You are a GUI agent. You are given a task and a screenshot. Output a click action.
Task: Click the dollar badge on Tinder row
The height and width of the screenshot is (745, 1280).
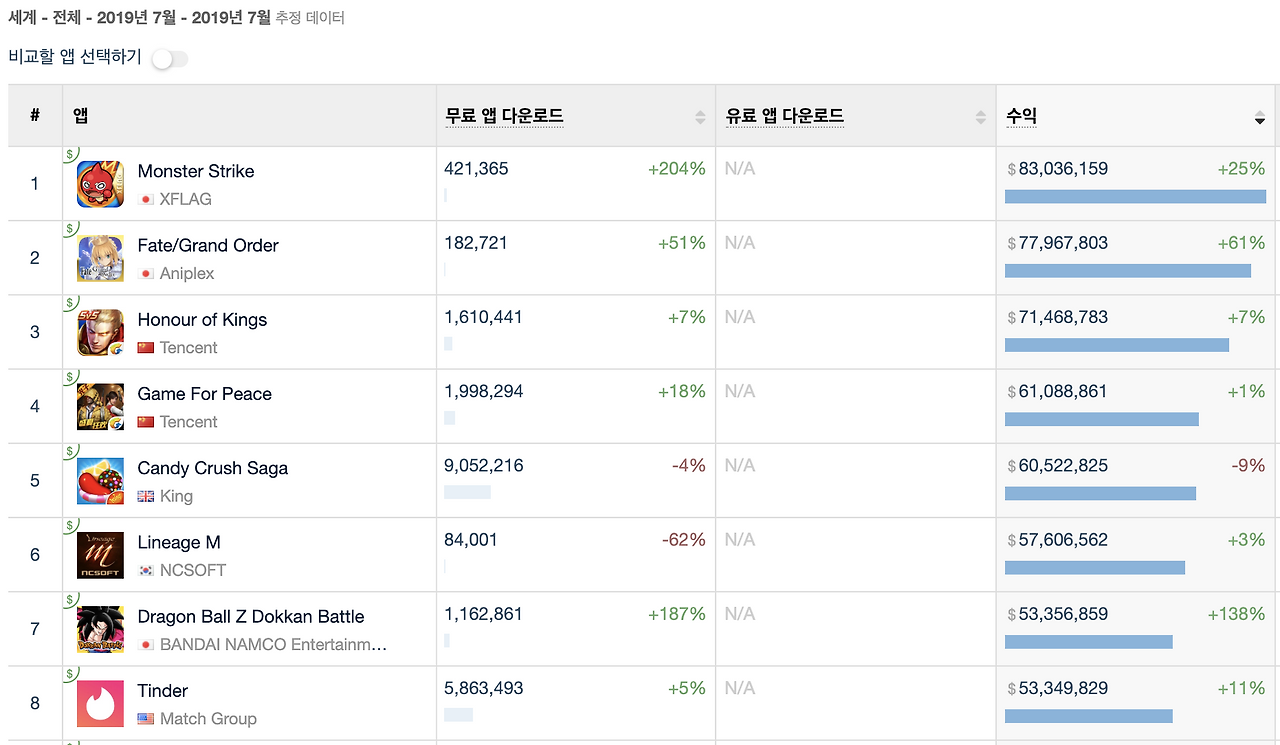click(70, 673)
